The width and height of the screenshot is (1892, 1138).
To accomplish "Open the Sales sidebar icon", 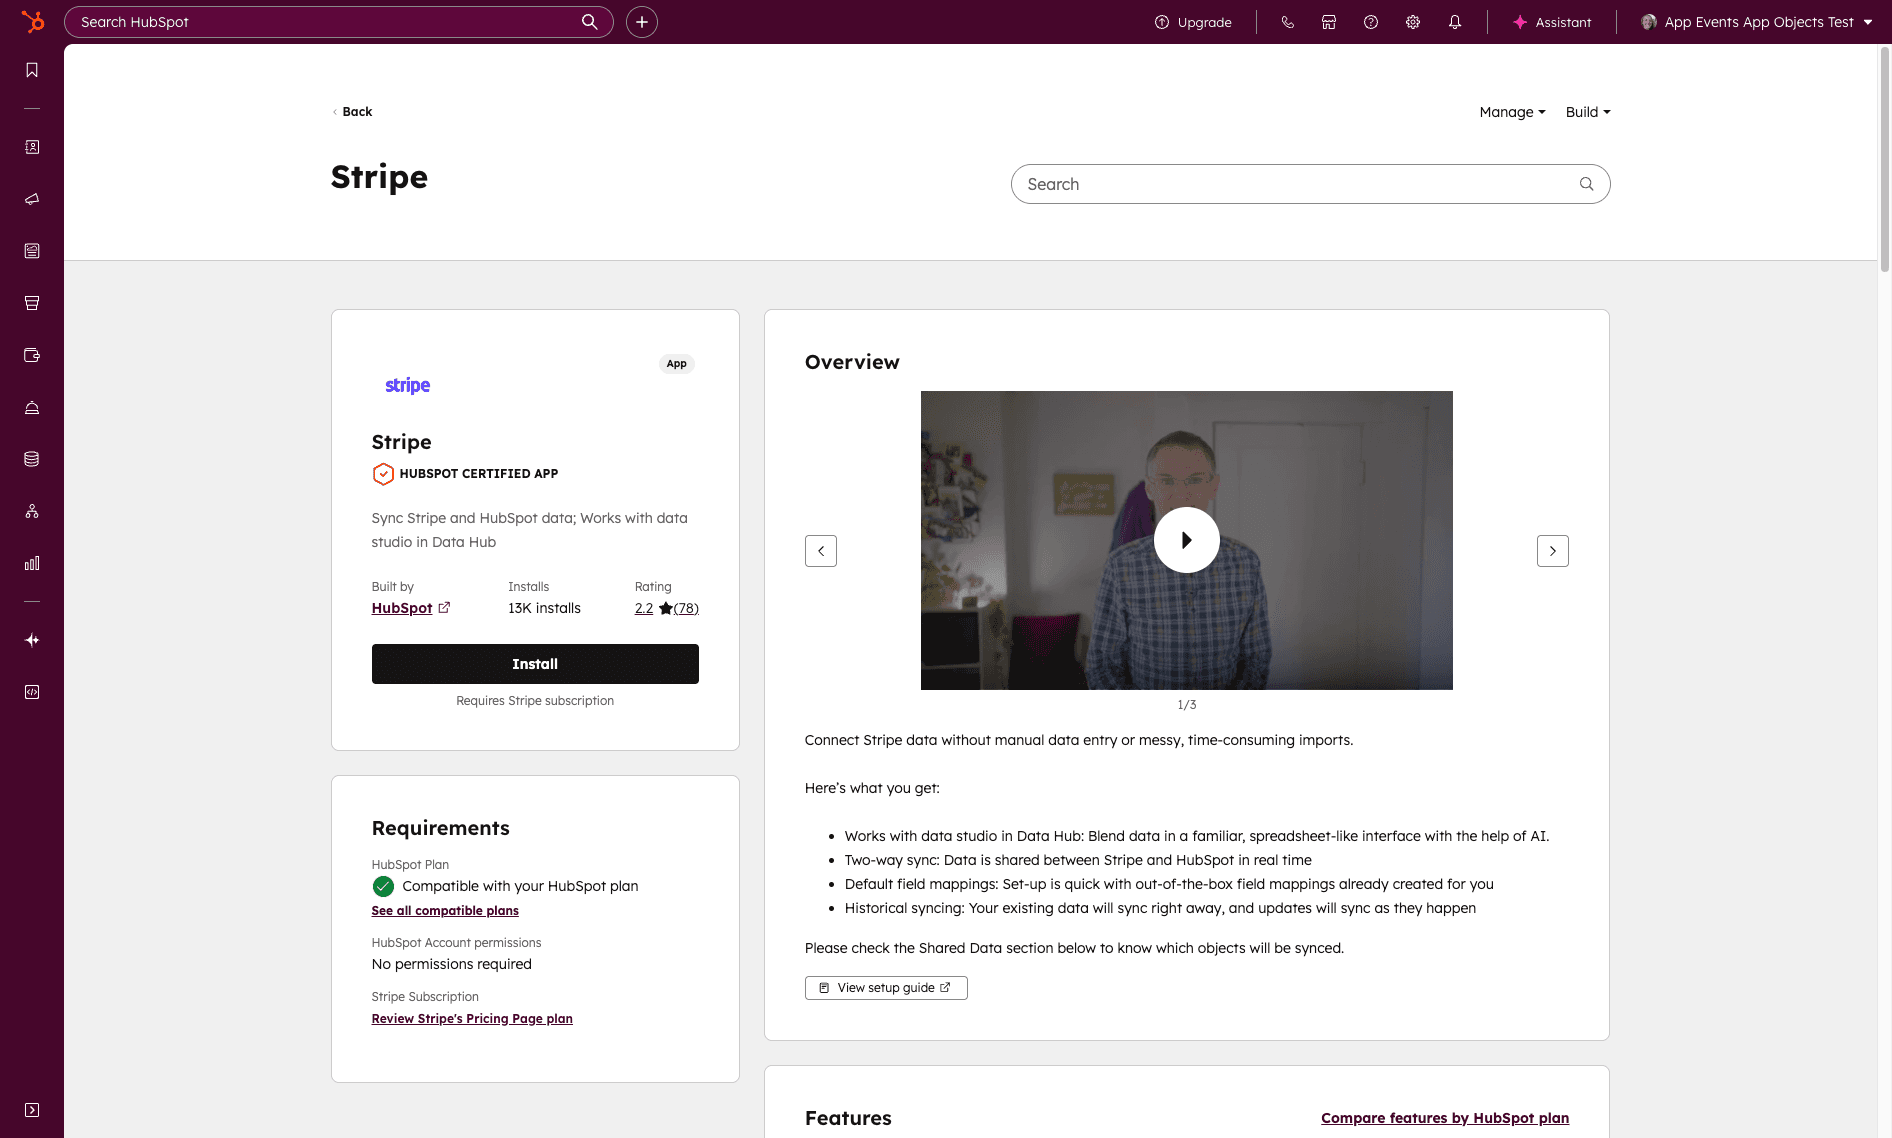I will (32, 303).
